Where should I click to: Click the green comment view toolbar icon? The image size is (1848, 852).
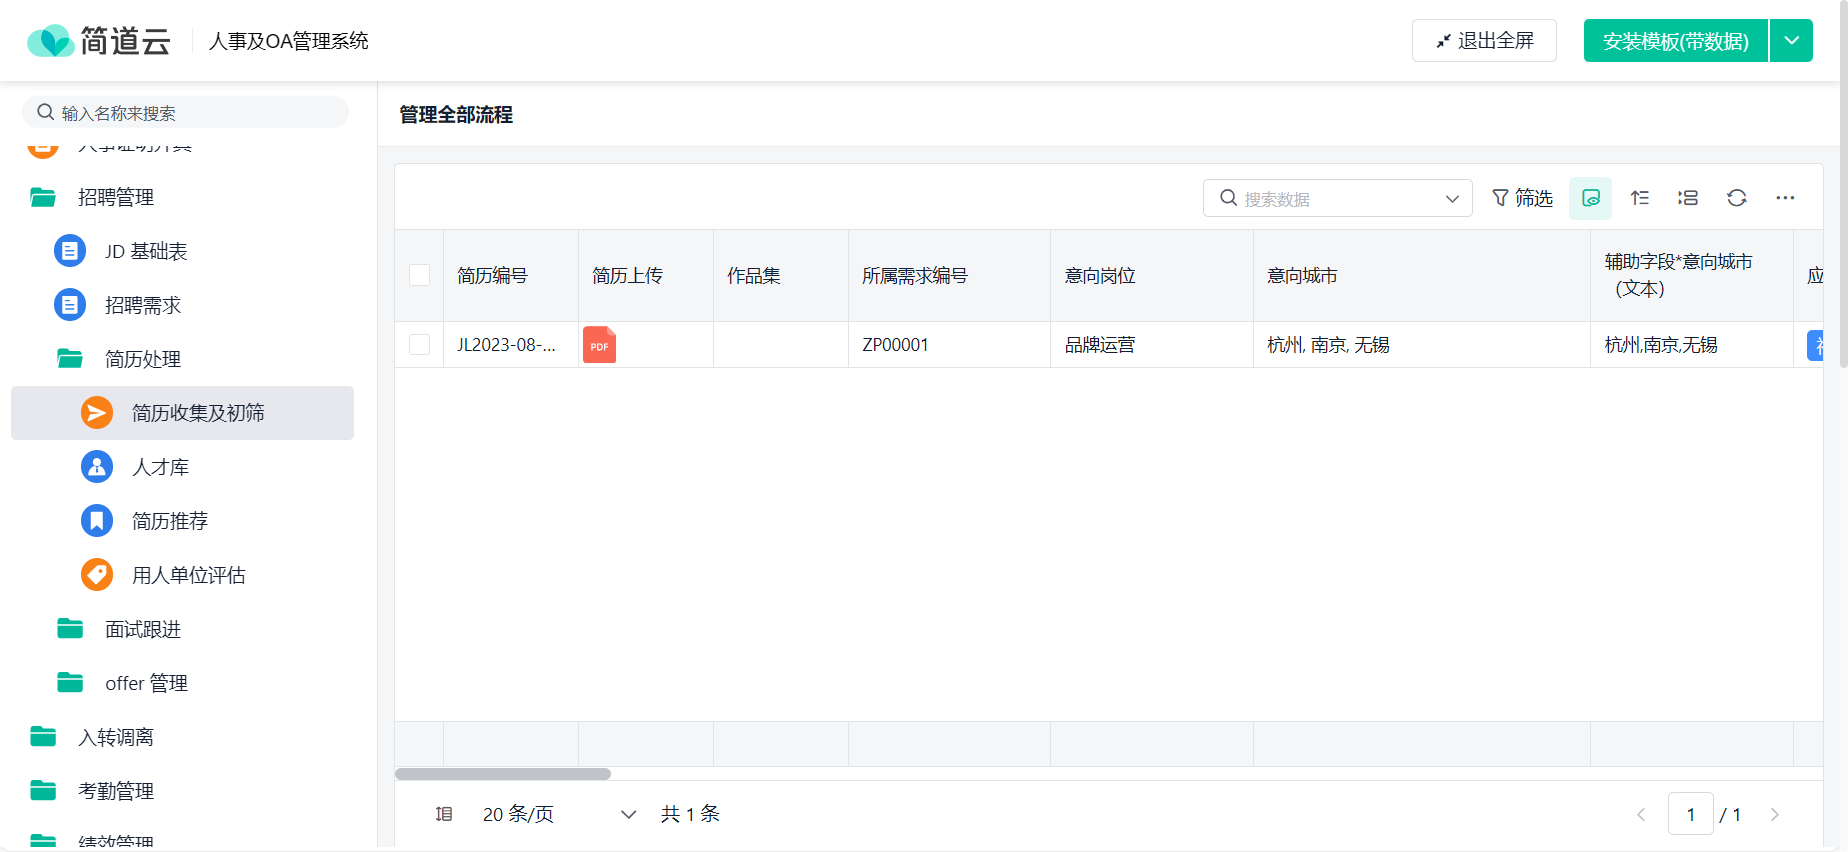click(1590, 198)
